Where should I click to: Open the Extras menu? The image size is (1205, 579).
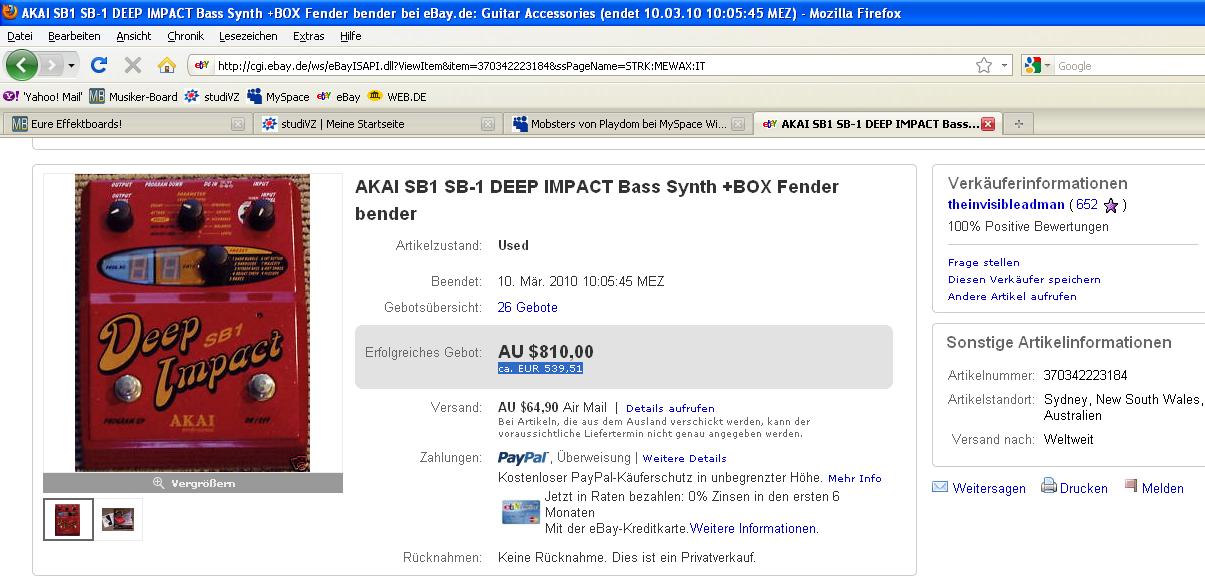click(x=309, y=36)
